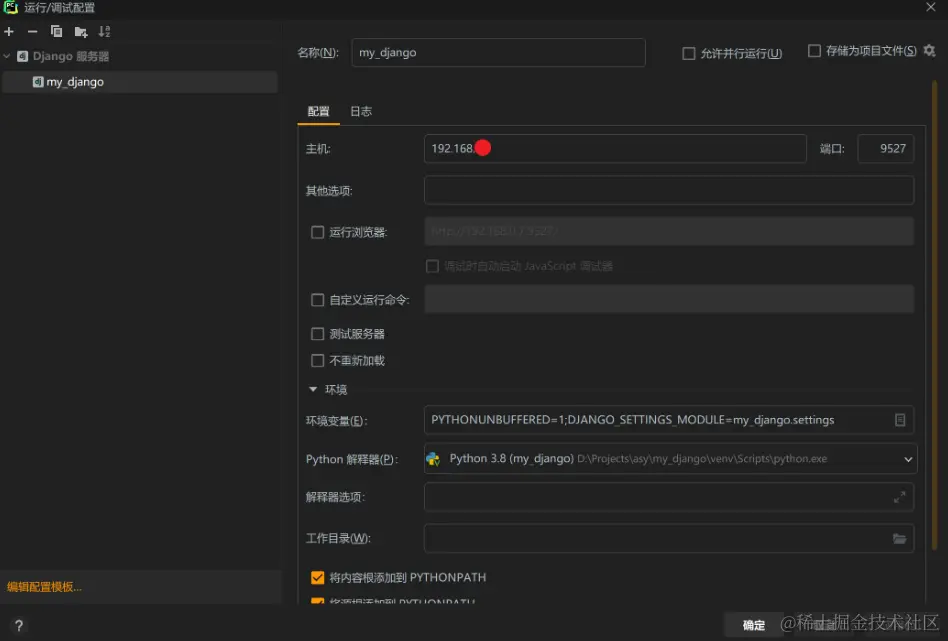Sort configurations alphabetically
The width and height of the screenshot is (948, 641).
[105, 31]
